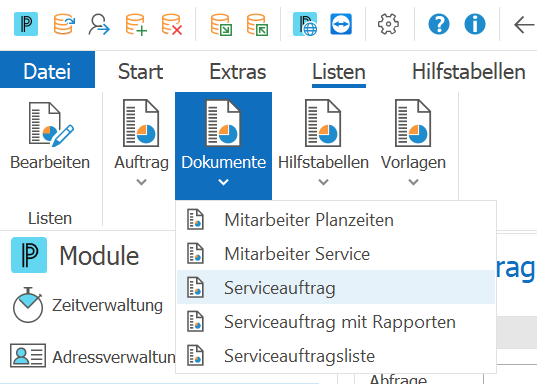Launch the TeamViewer remote support icon
The image size is (537, 384).
coord(341,24)
